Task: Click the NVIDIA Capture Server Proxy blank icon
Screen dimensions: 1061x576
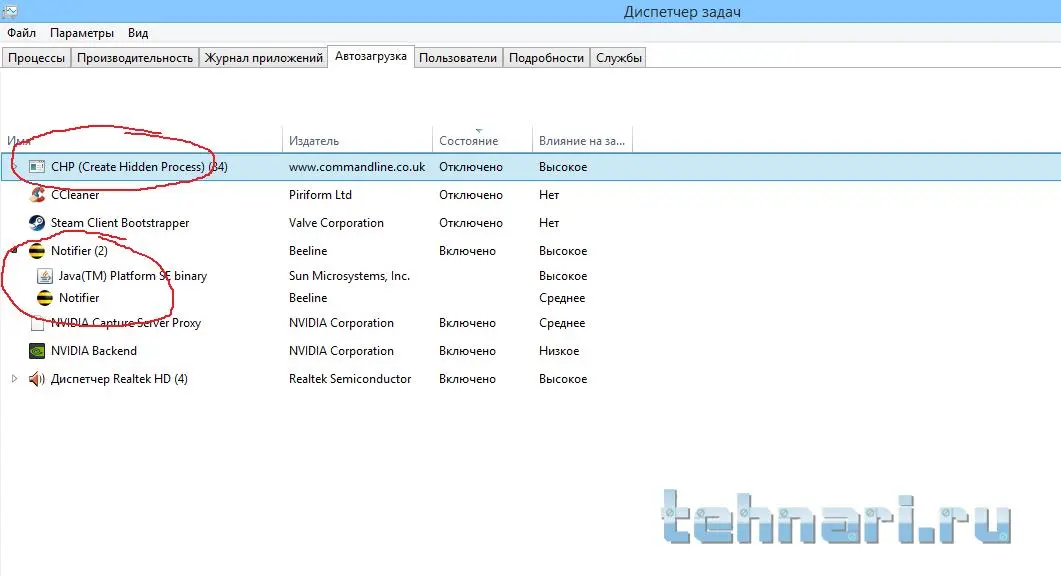Action: coord(37,324)
